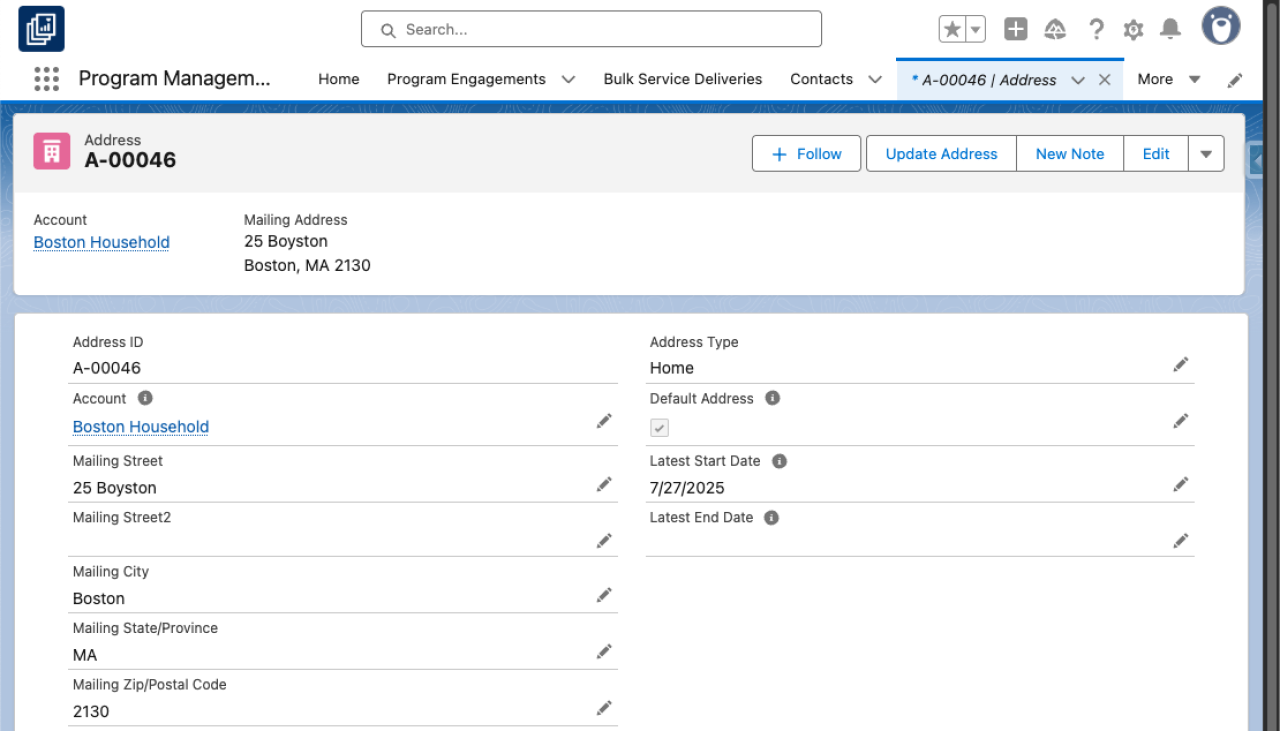
Task: Open the user avatar menu
Action: tap(1221, 26)
